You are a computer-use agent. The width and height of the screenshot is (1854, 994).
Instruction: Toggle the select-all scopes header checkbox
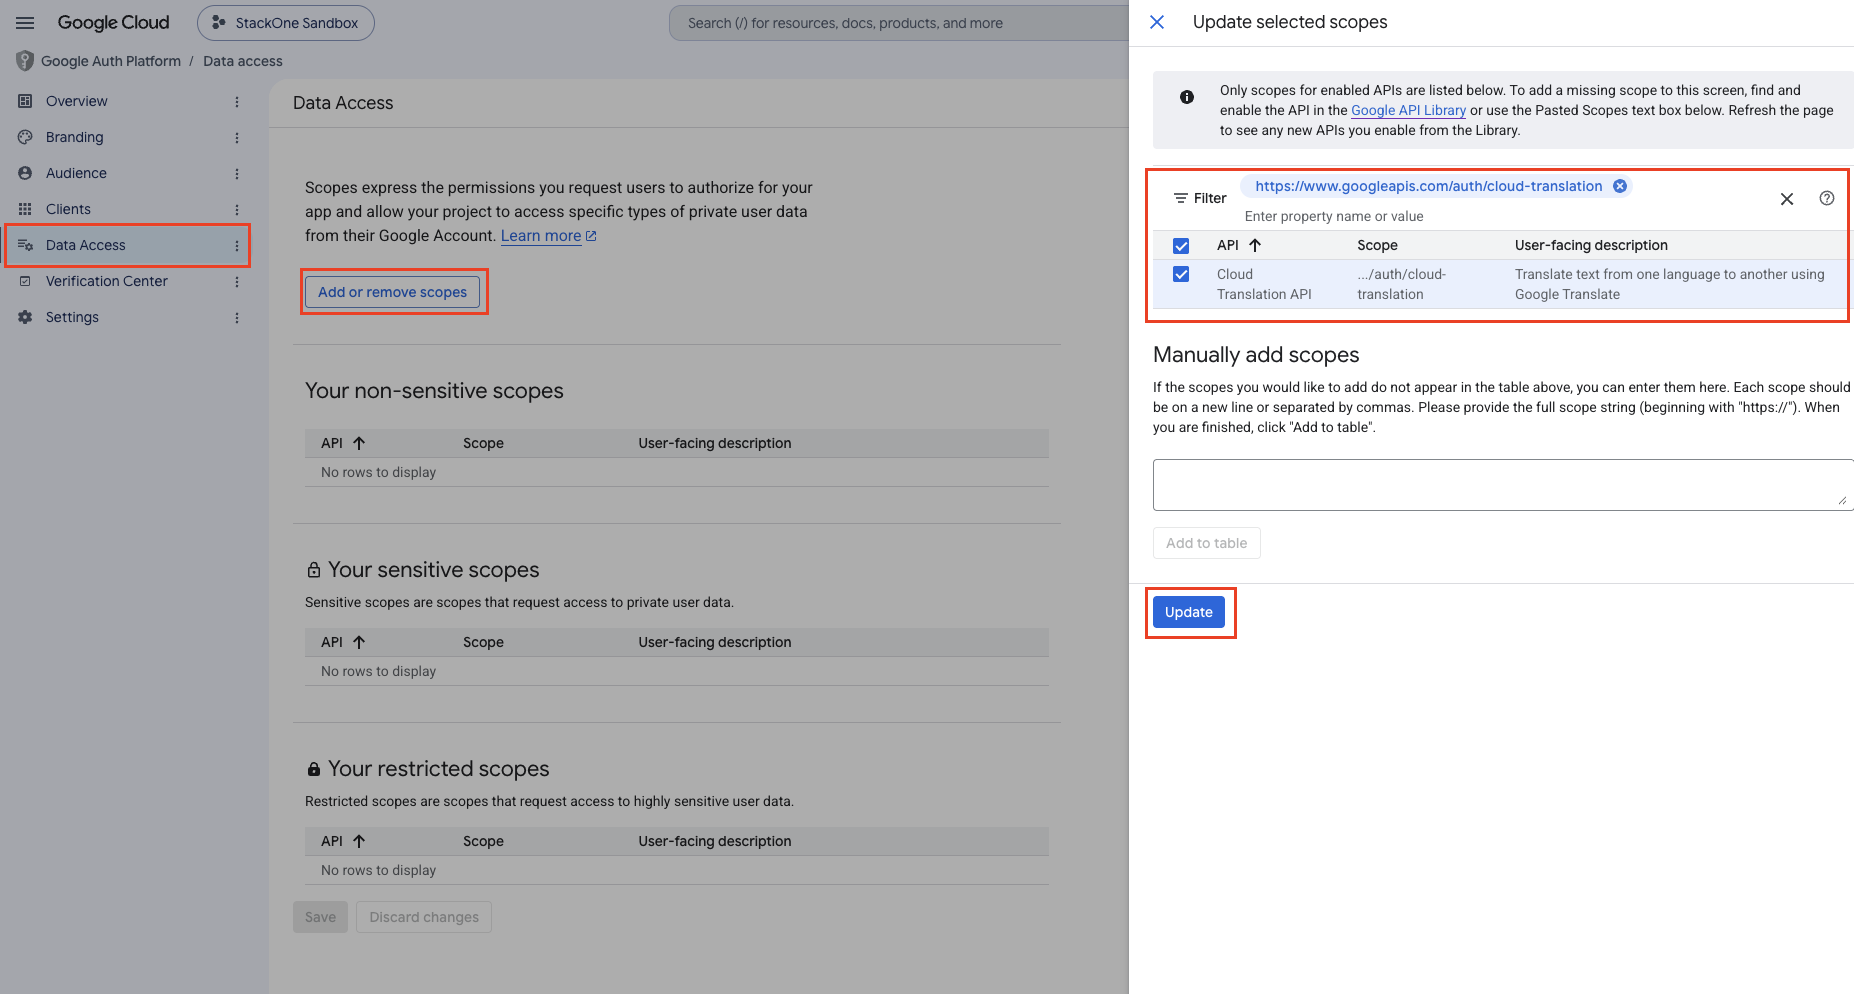point(1181,246)
